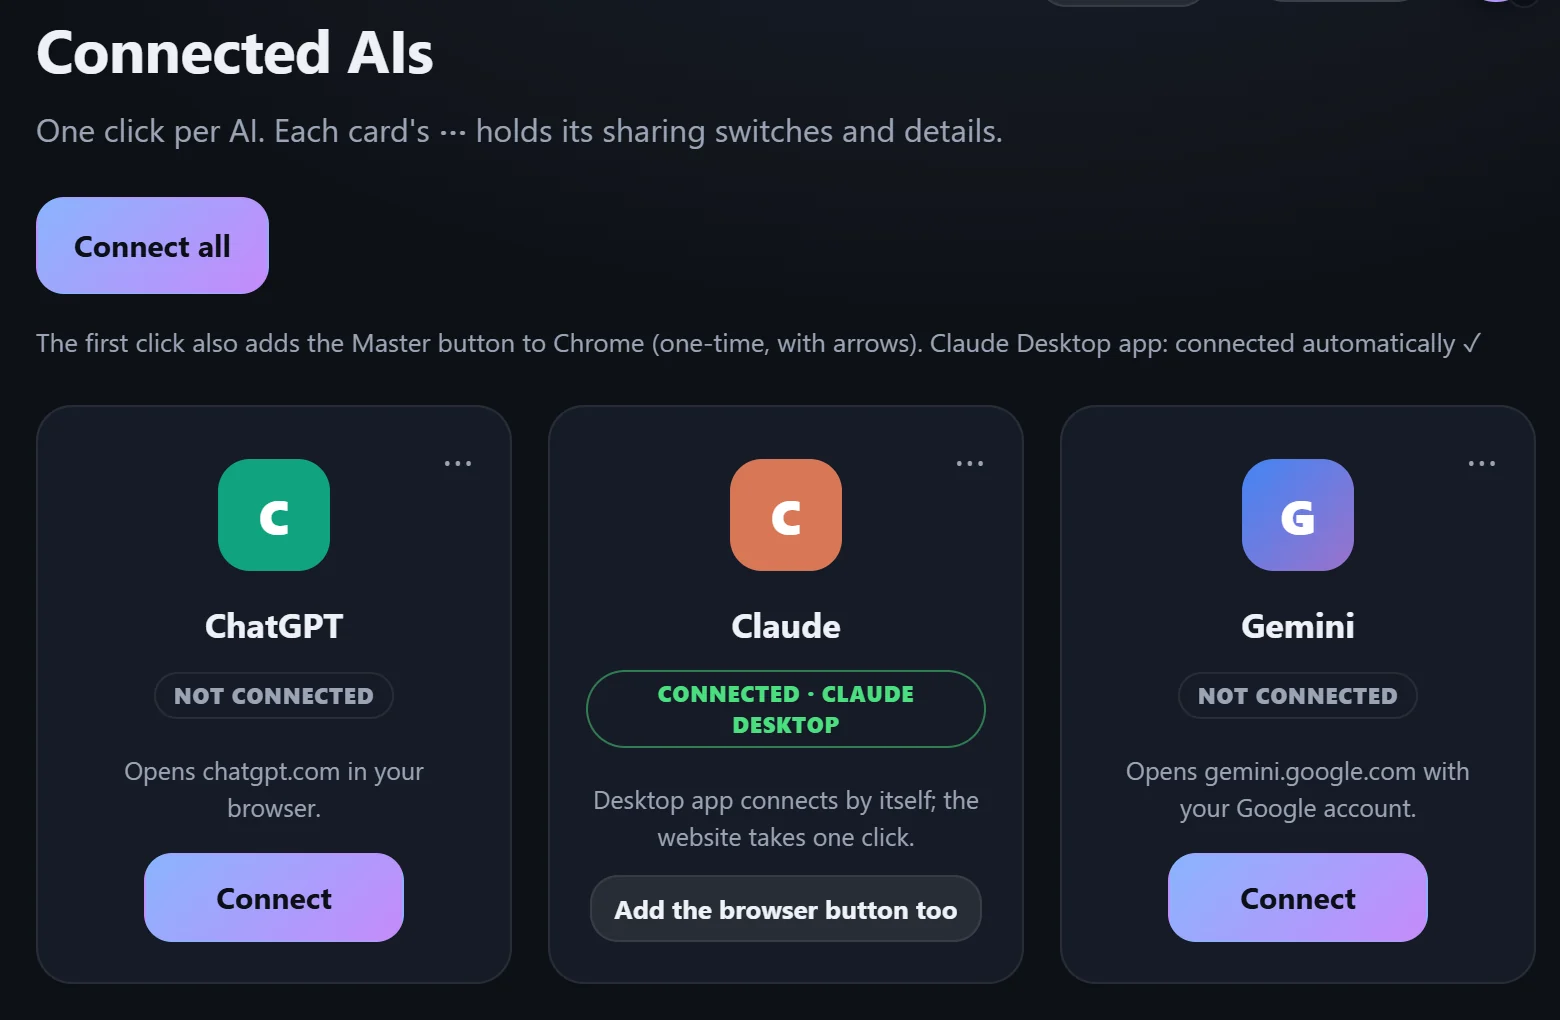Click the blue Gemini logo icon
The width and height of the screenshot is (1560, 1020).
click(1298, 515)
